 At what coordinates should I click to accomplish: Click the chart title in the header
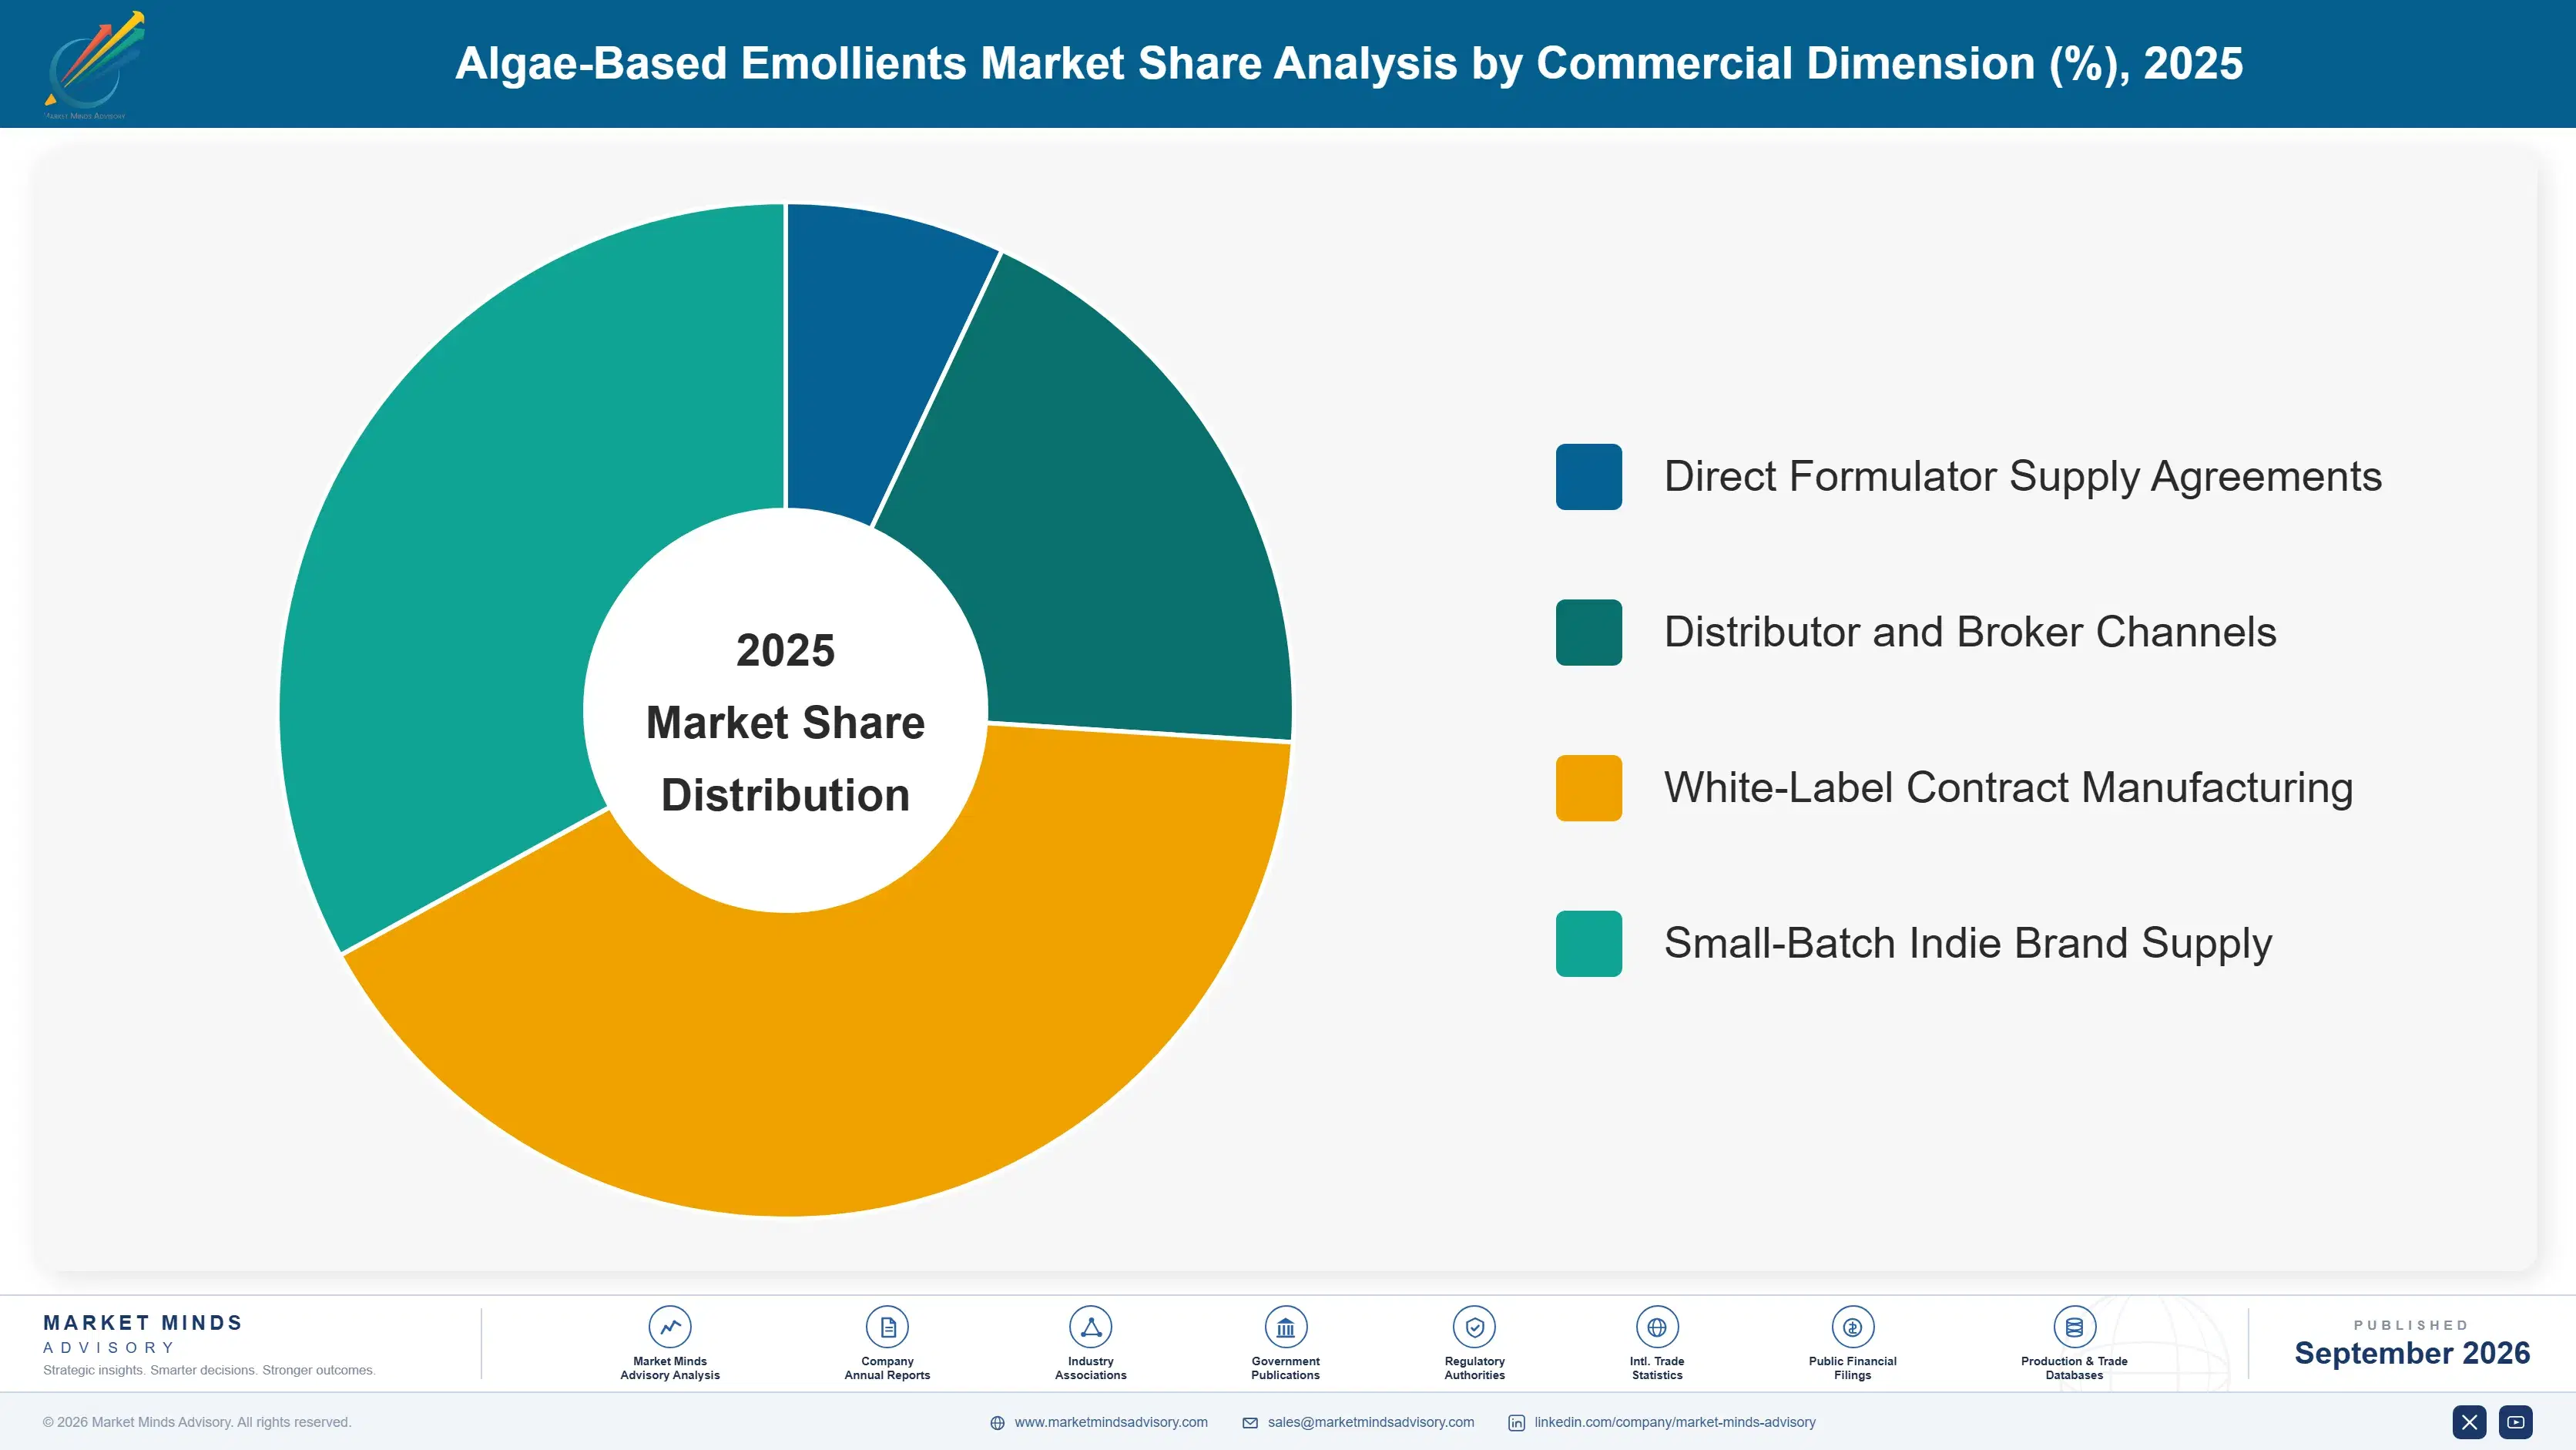[1349, 64]
